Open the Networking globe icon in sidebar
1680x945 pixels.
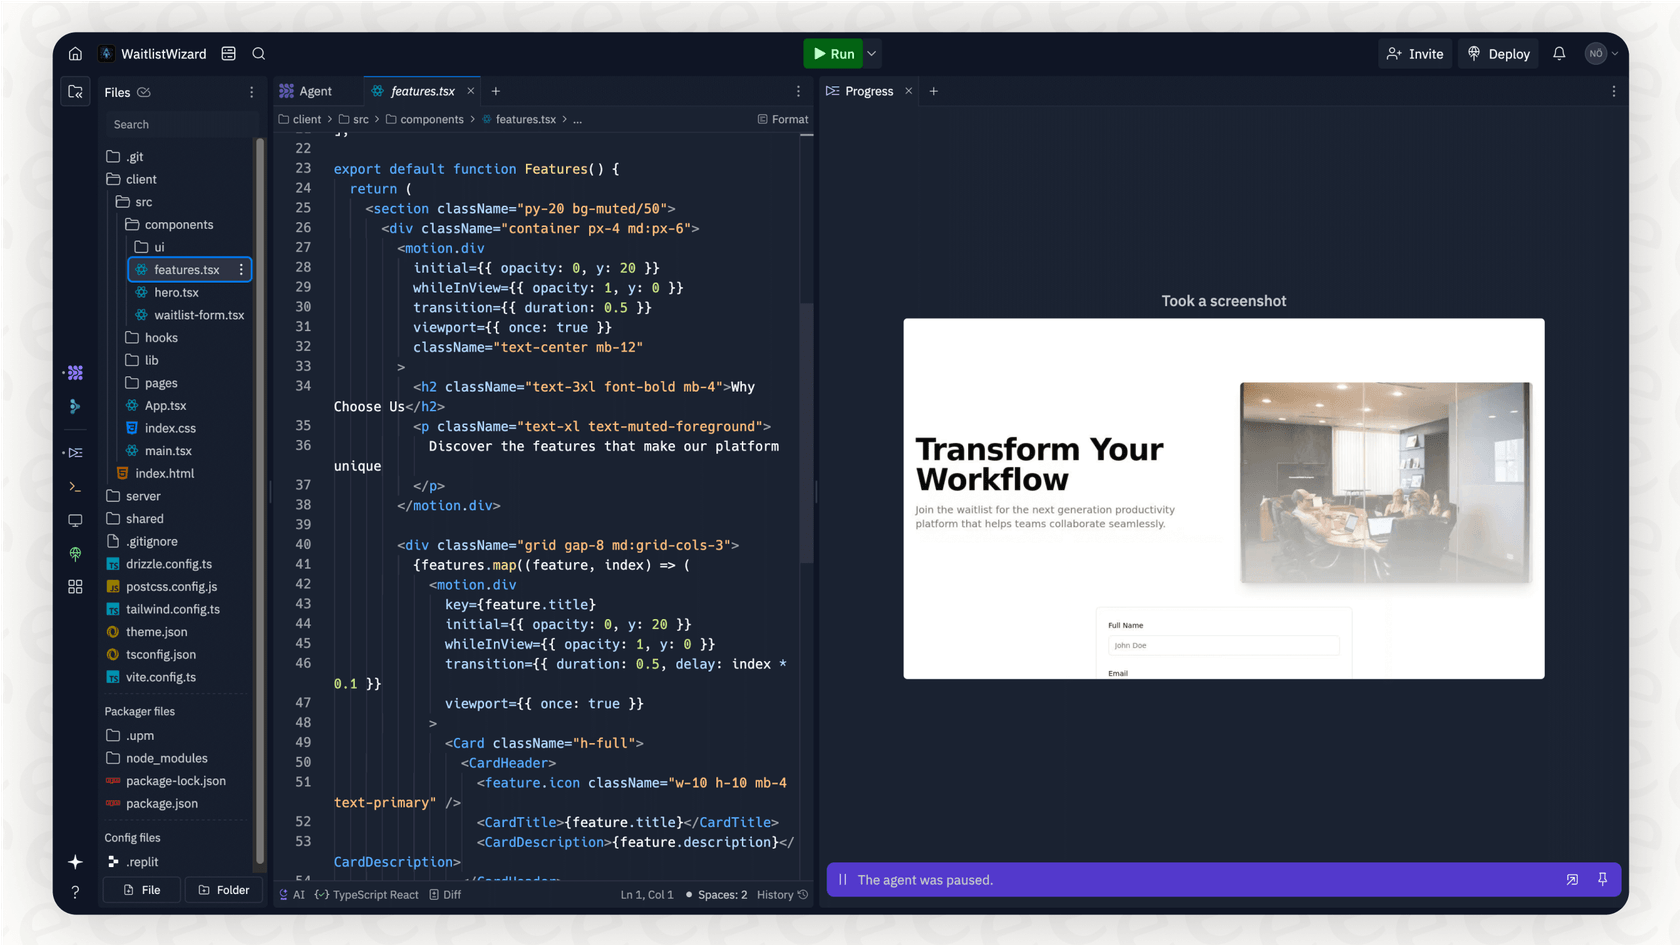[x=75, y=553]
